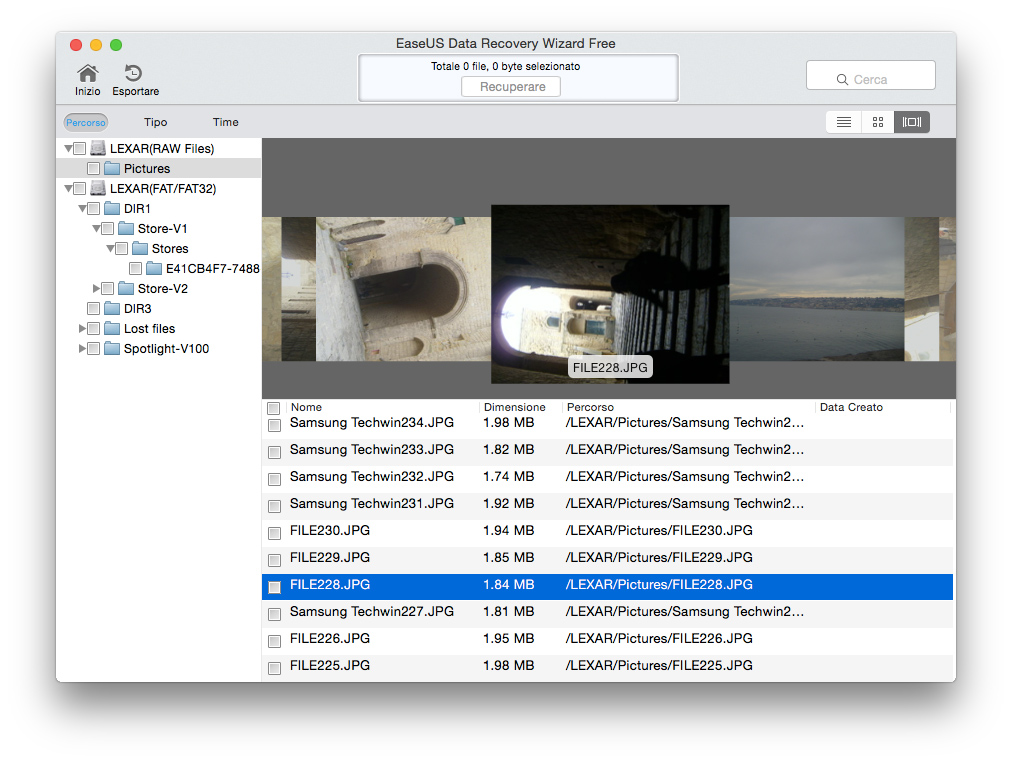Expand the Spotlight-V100 folder
Screen dimensions: 1012x762
[82, 348]
